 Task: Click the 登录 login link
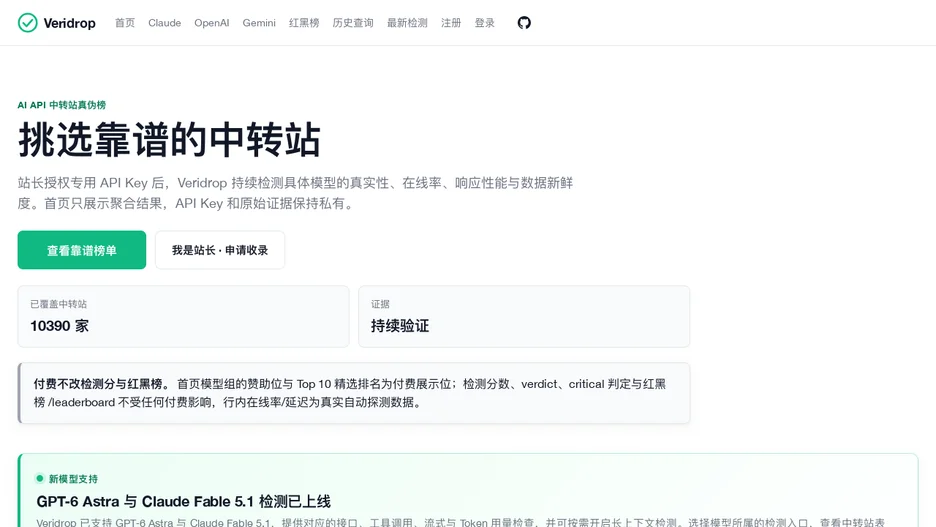pos(484,23)
